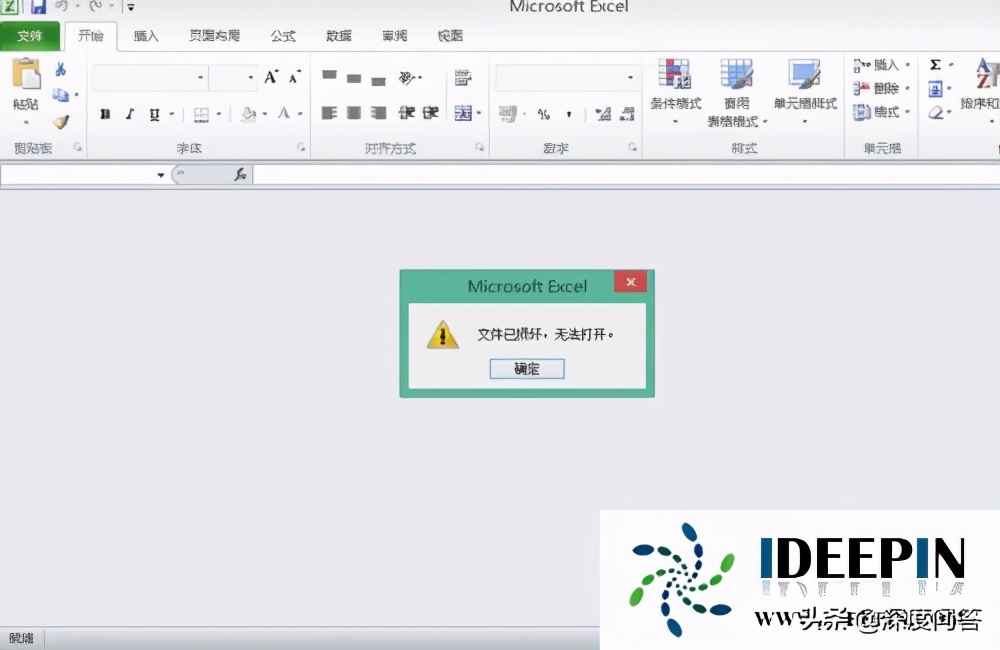Toggle italic formatting
Image resolution: width=1000 pixels, height=650 pixels.
point(129,114)
